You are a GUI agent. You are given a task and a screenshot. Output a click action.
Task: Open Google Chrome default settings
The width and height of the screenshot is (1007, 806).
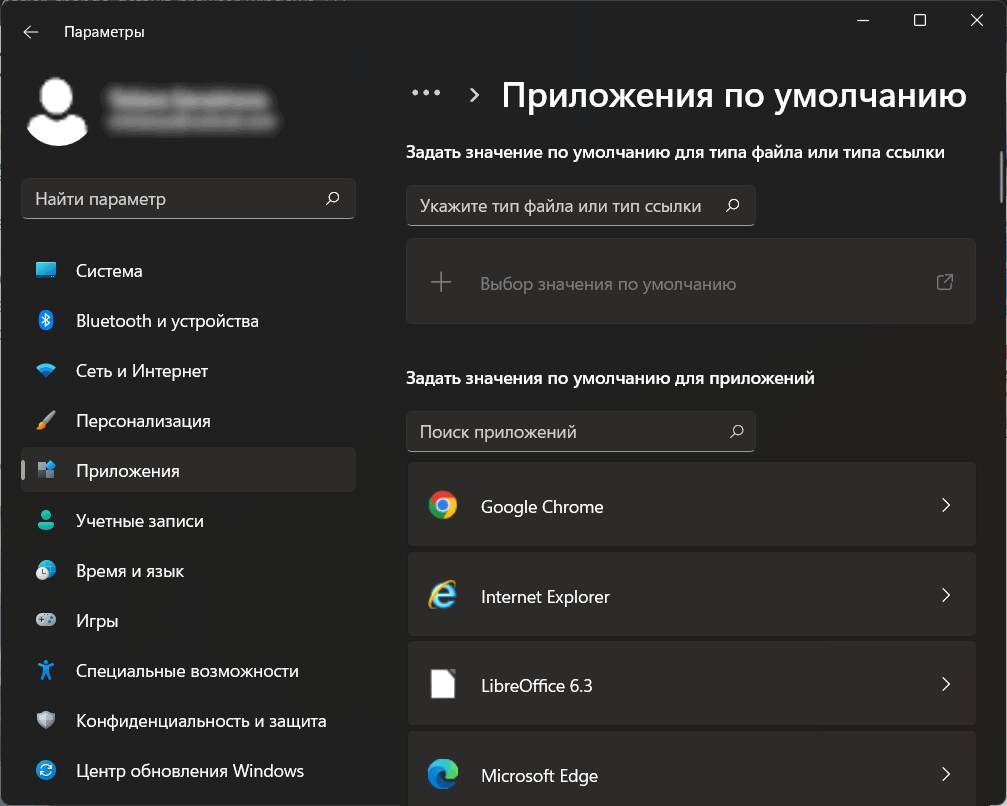692,505
